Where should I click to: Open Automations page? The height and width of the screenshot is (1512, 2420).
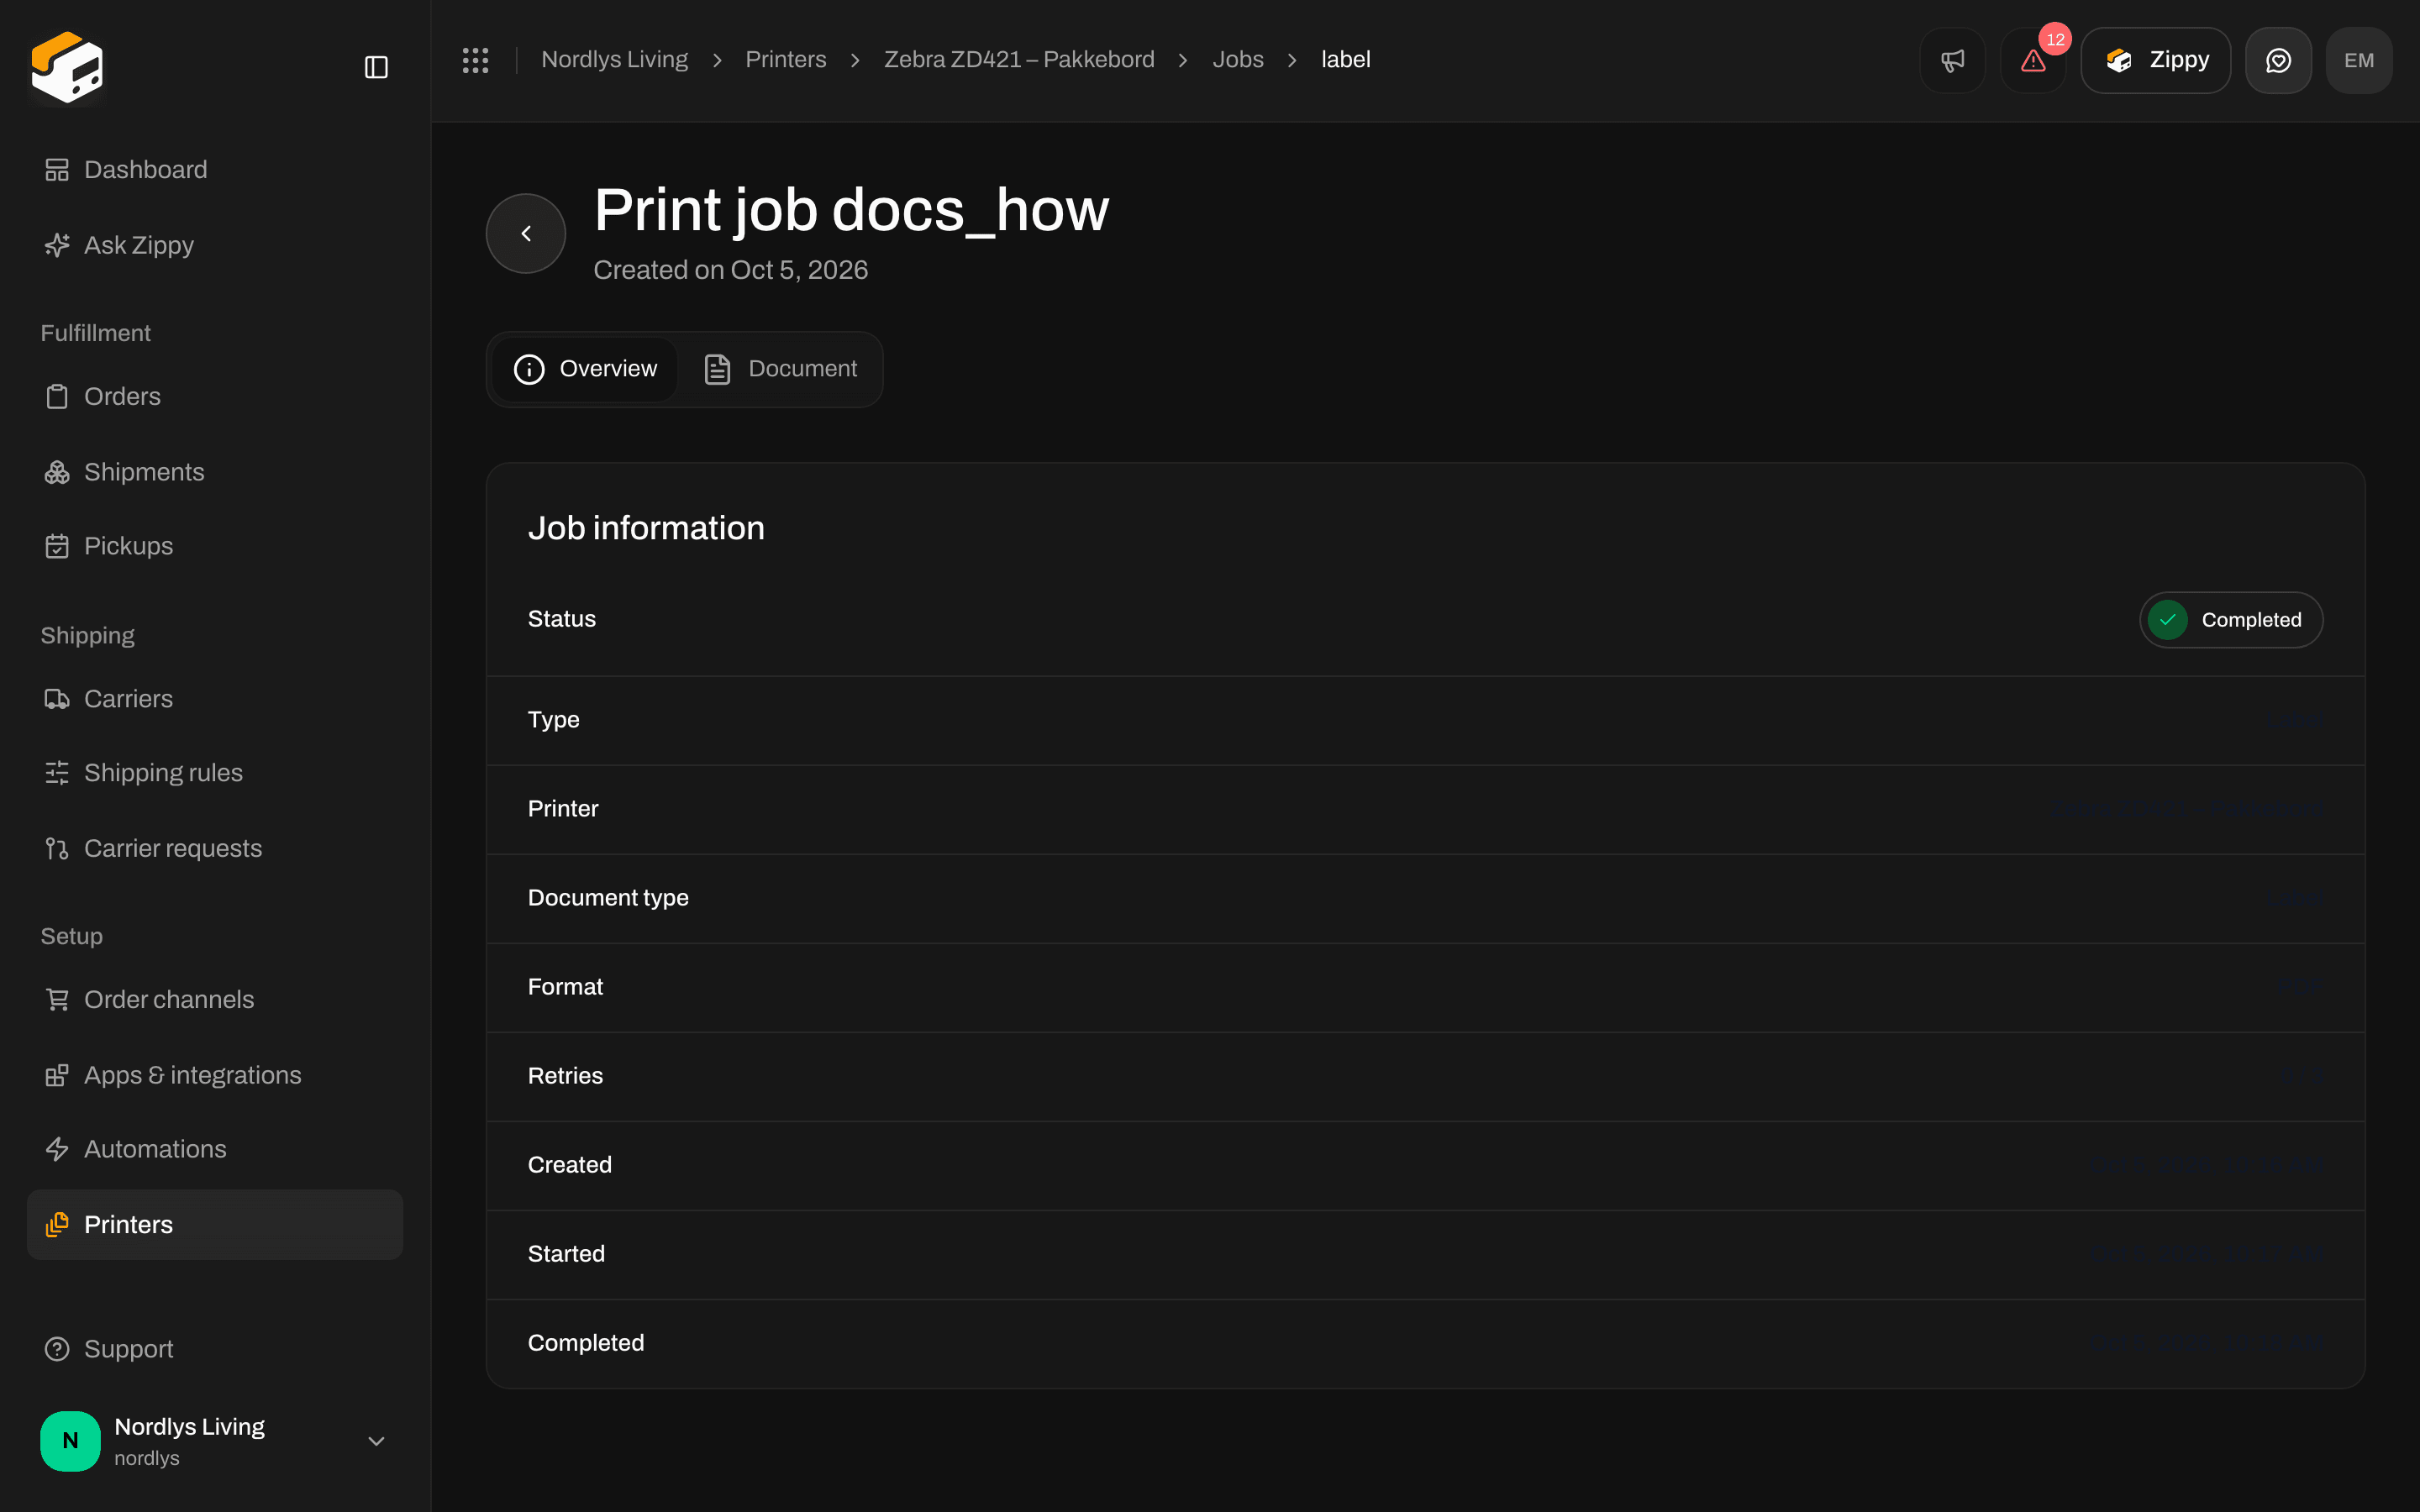(215, 1149)
